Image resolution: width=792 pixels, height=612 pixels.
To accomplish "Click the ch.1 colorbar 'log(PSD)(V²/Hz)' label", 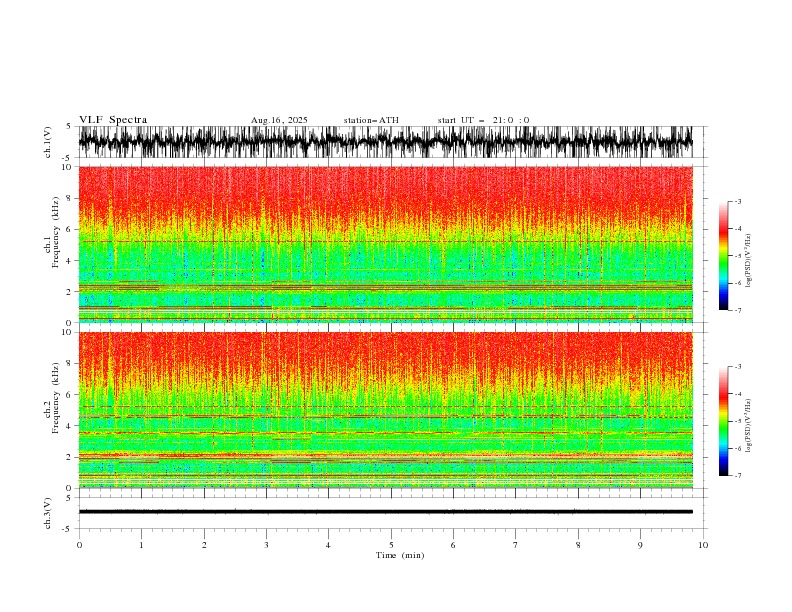I will click(x=749, y=261).
